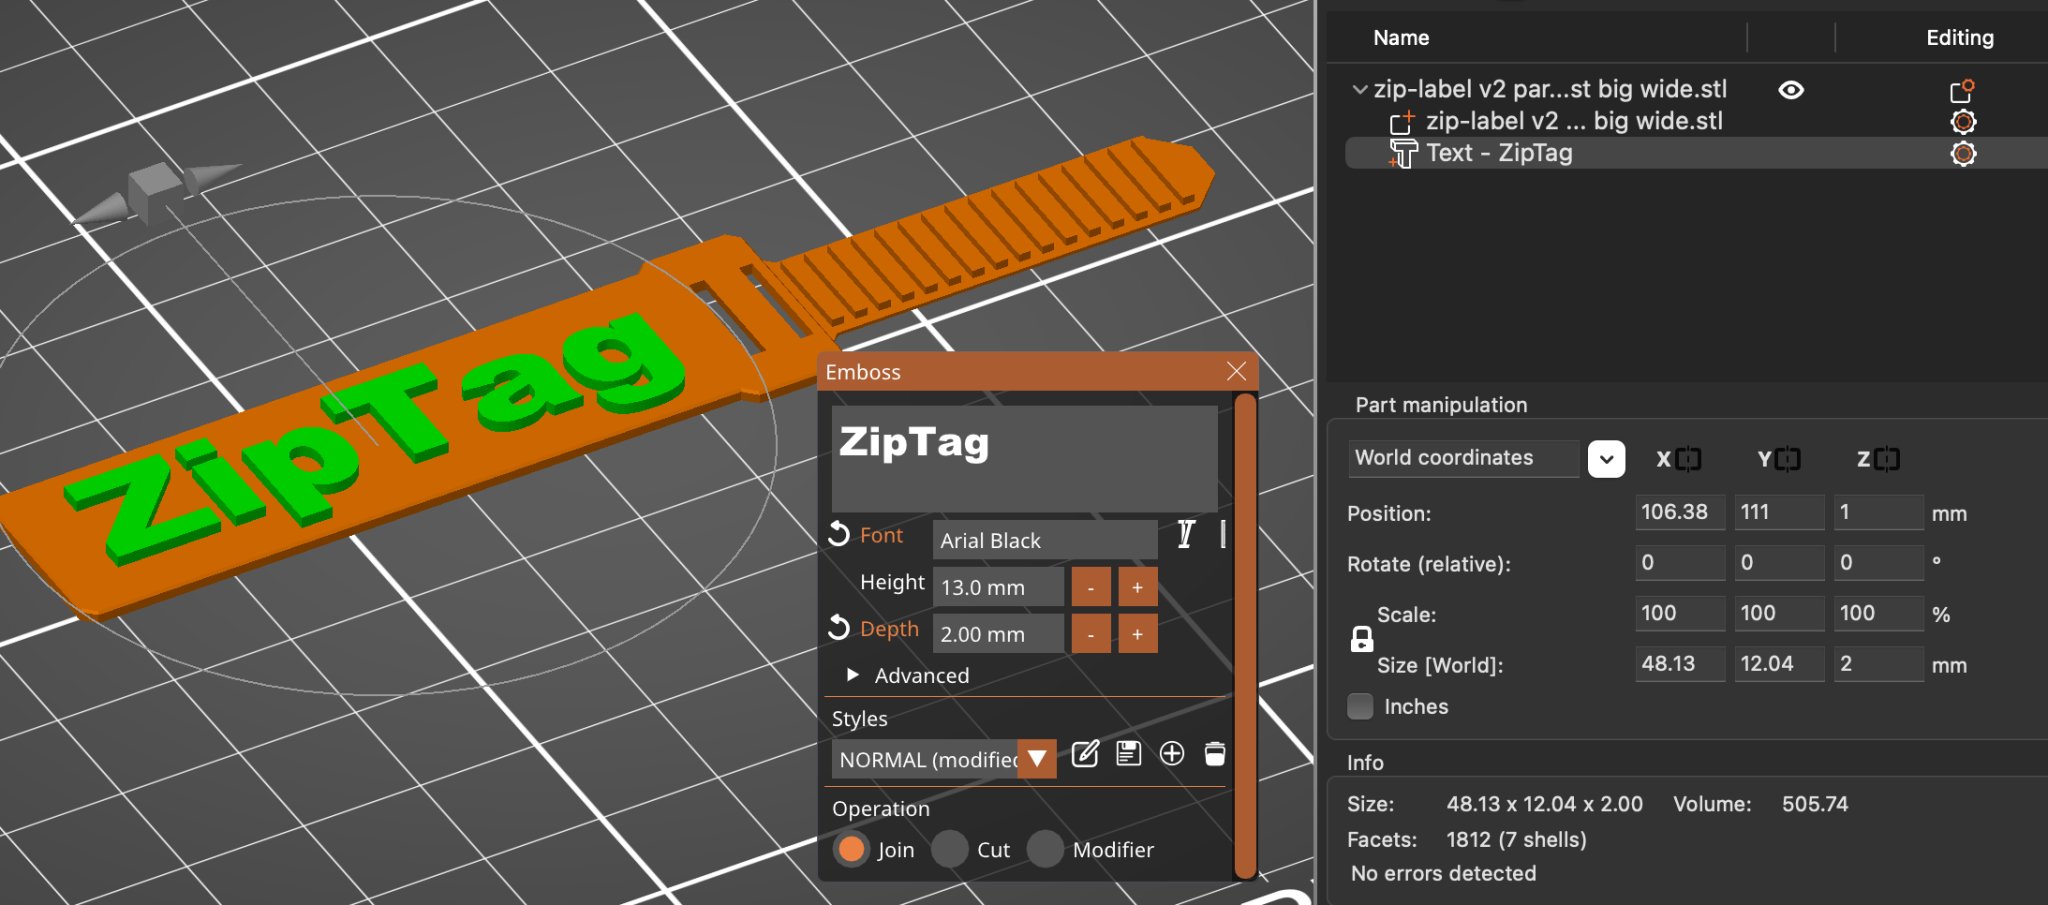Open the World coordinates dropdown
This screenshot has width=2048, height=905.
[1606, 459]
